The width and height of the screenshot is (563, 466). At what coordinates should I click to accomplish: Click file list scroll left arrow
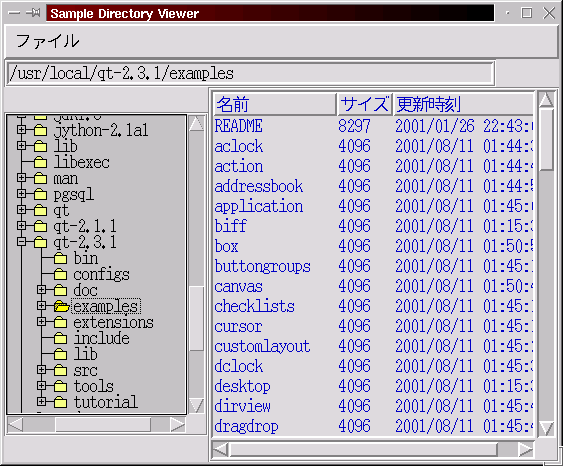pyautogui.click(x=220, y=449)
